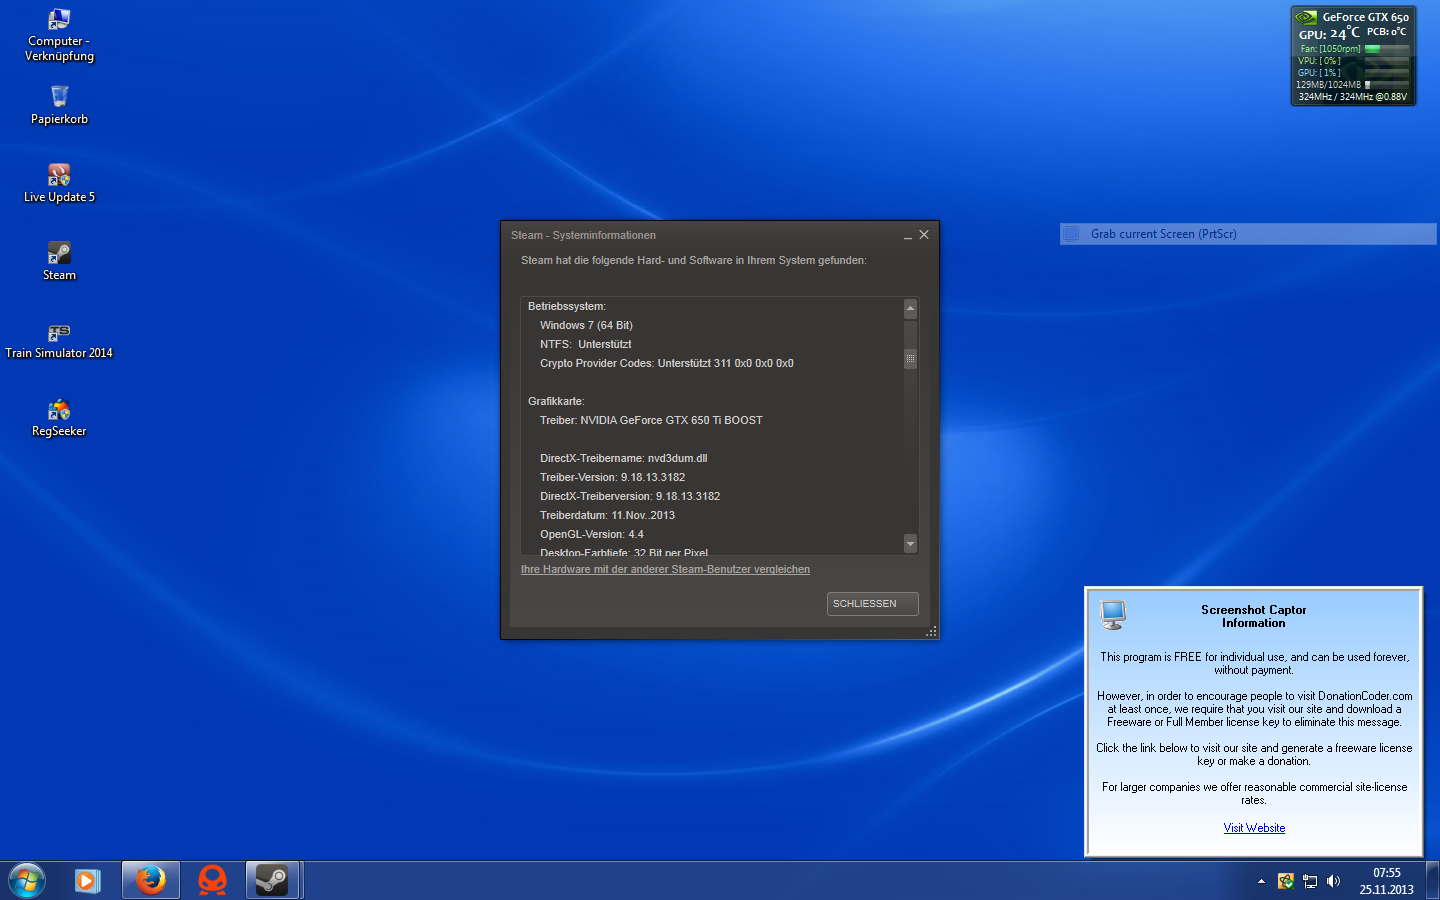Click 'DirectX-Treiberversion: 9.18.13.3182' line
The width and height of the screenshot is (1440, 900).
click(630, 497)
